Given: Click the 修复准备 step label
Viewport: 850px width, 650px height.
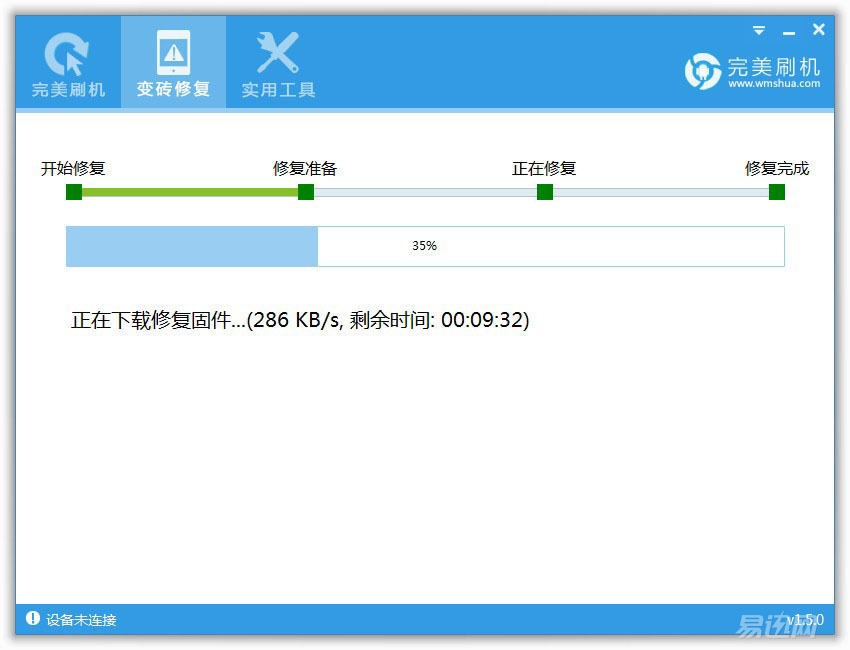Looking at the screenshot, I should (x=305, y=169).
